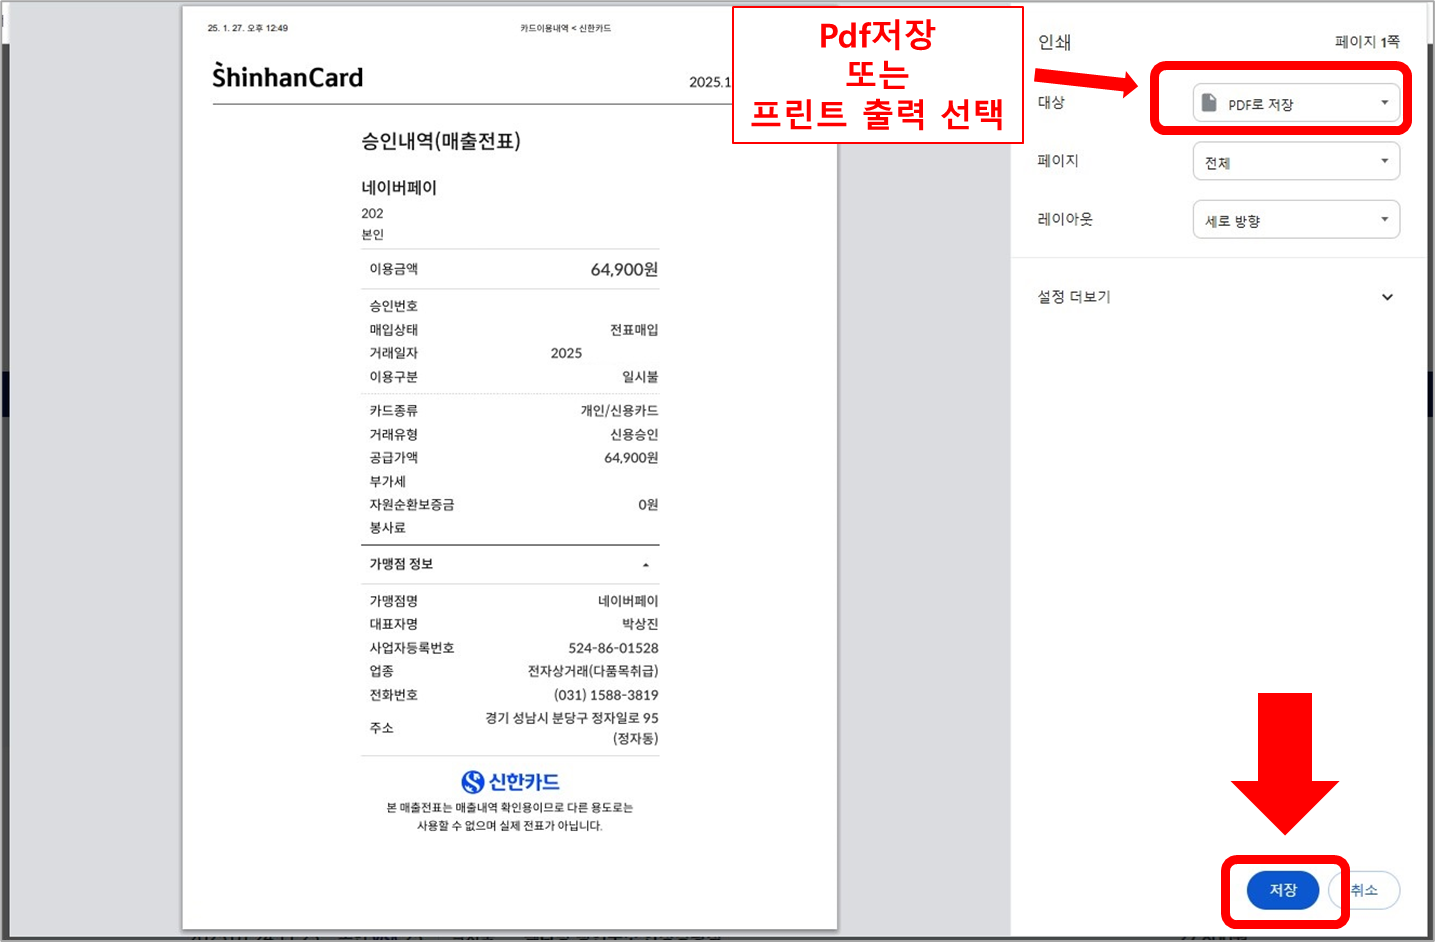Click the address 경기 성남시 분당구 정자일로 95
This screenshot has height=942, width=1435.
pyautogui.click(x=572, y=718)
